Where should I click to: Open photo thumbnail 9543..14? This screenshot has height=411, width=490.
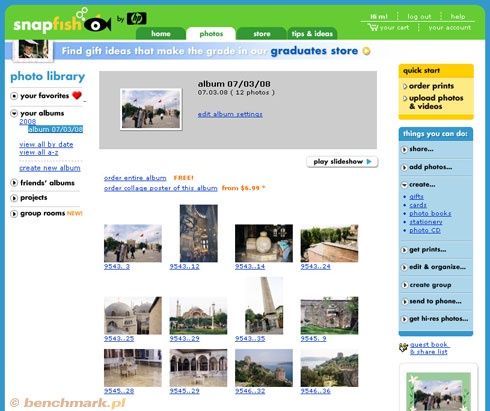(x=264, y=243)
